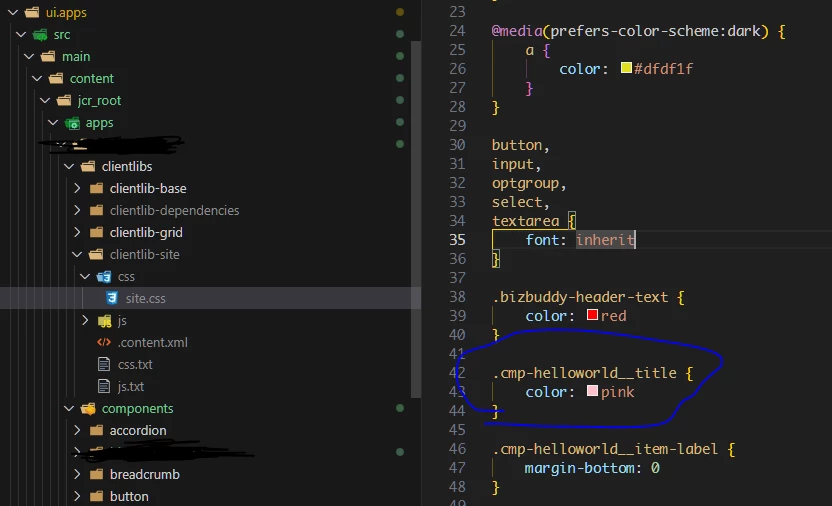
Task: Click the clientlib-site folder icon
Action: tap(96, 254)
